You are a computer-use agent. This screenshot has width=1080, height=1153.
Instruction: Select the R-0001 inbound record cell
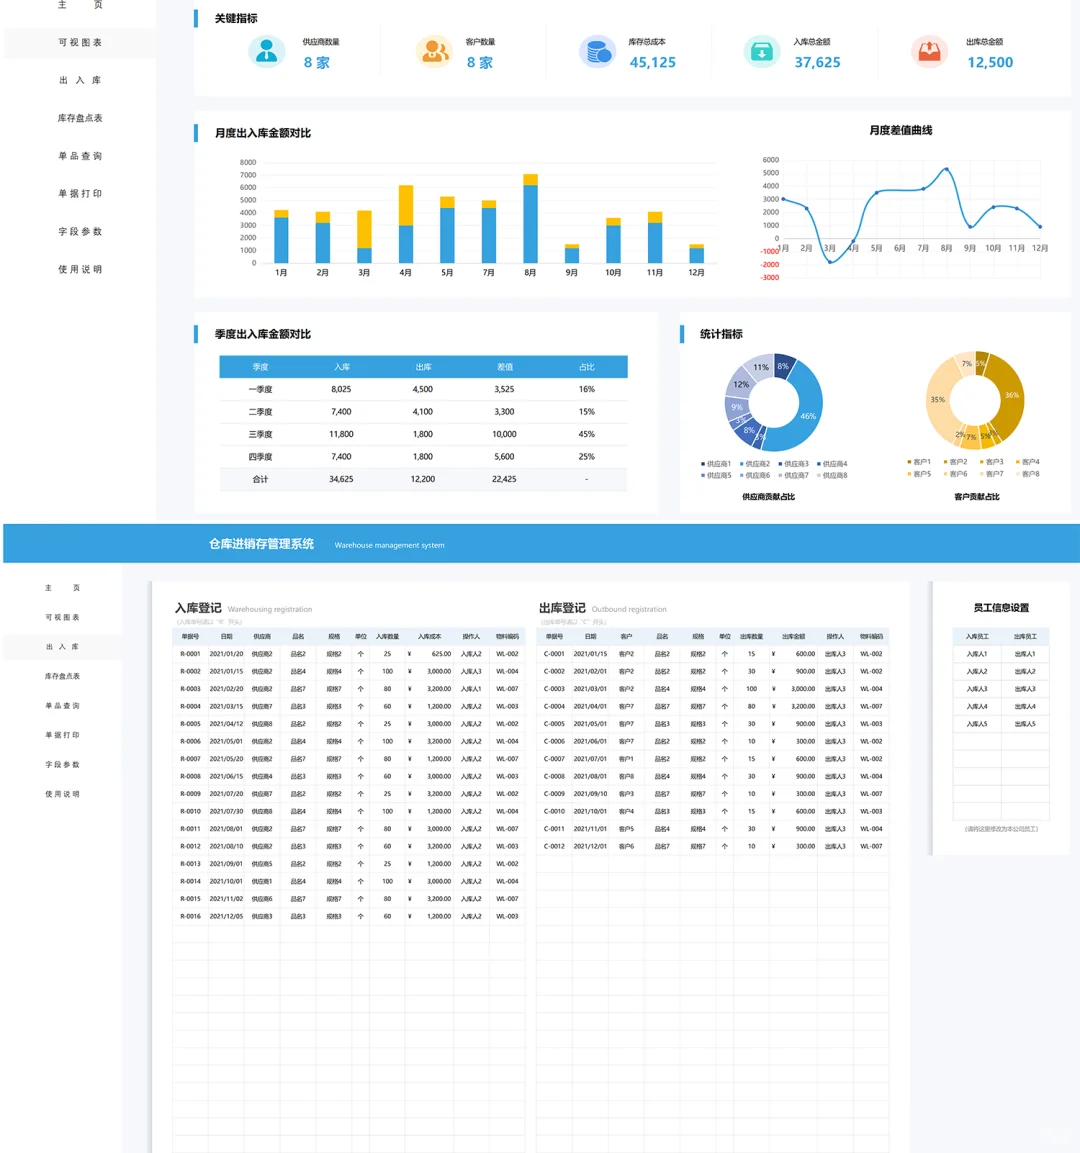click(x=190, y=654)
